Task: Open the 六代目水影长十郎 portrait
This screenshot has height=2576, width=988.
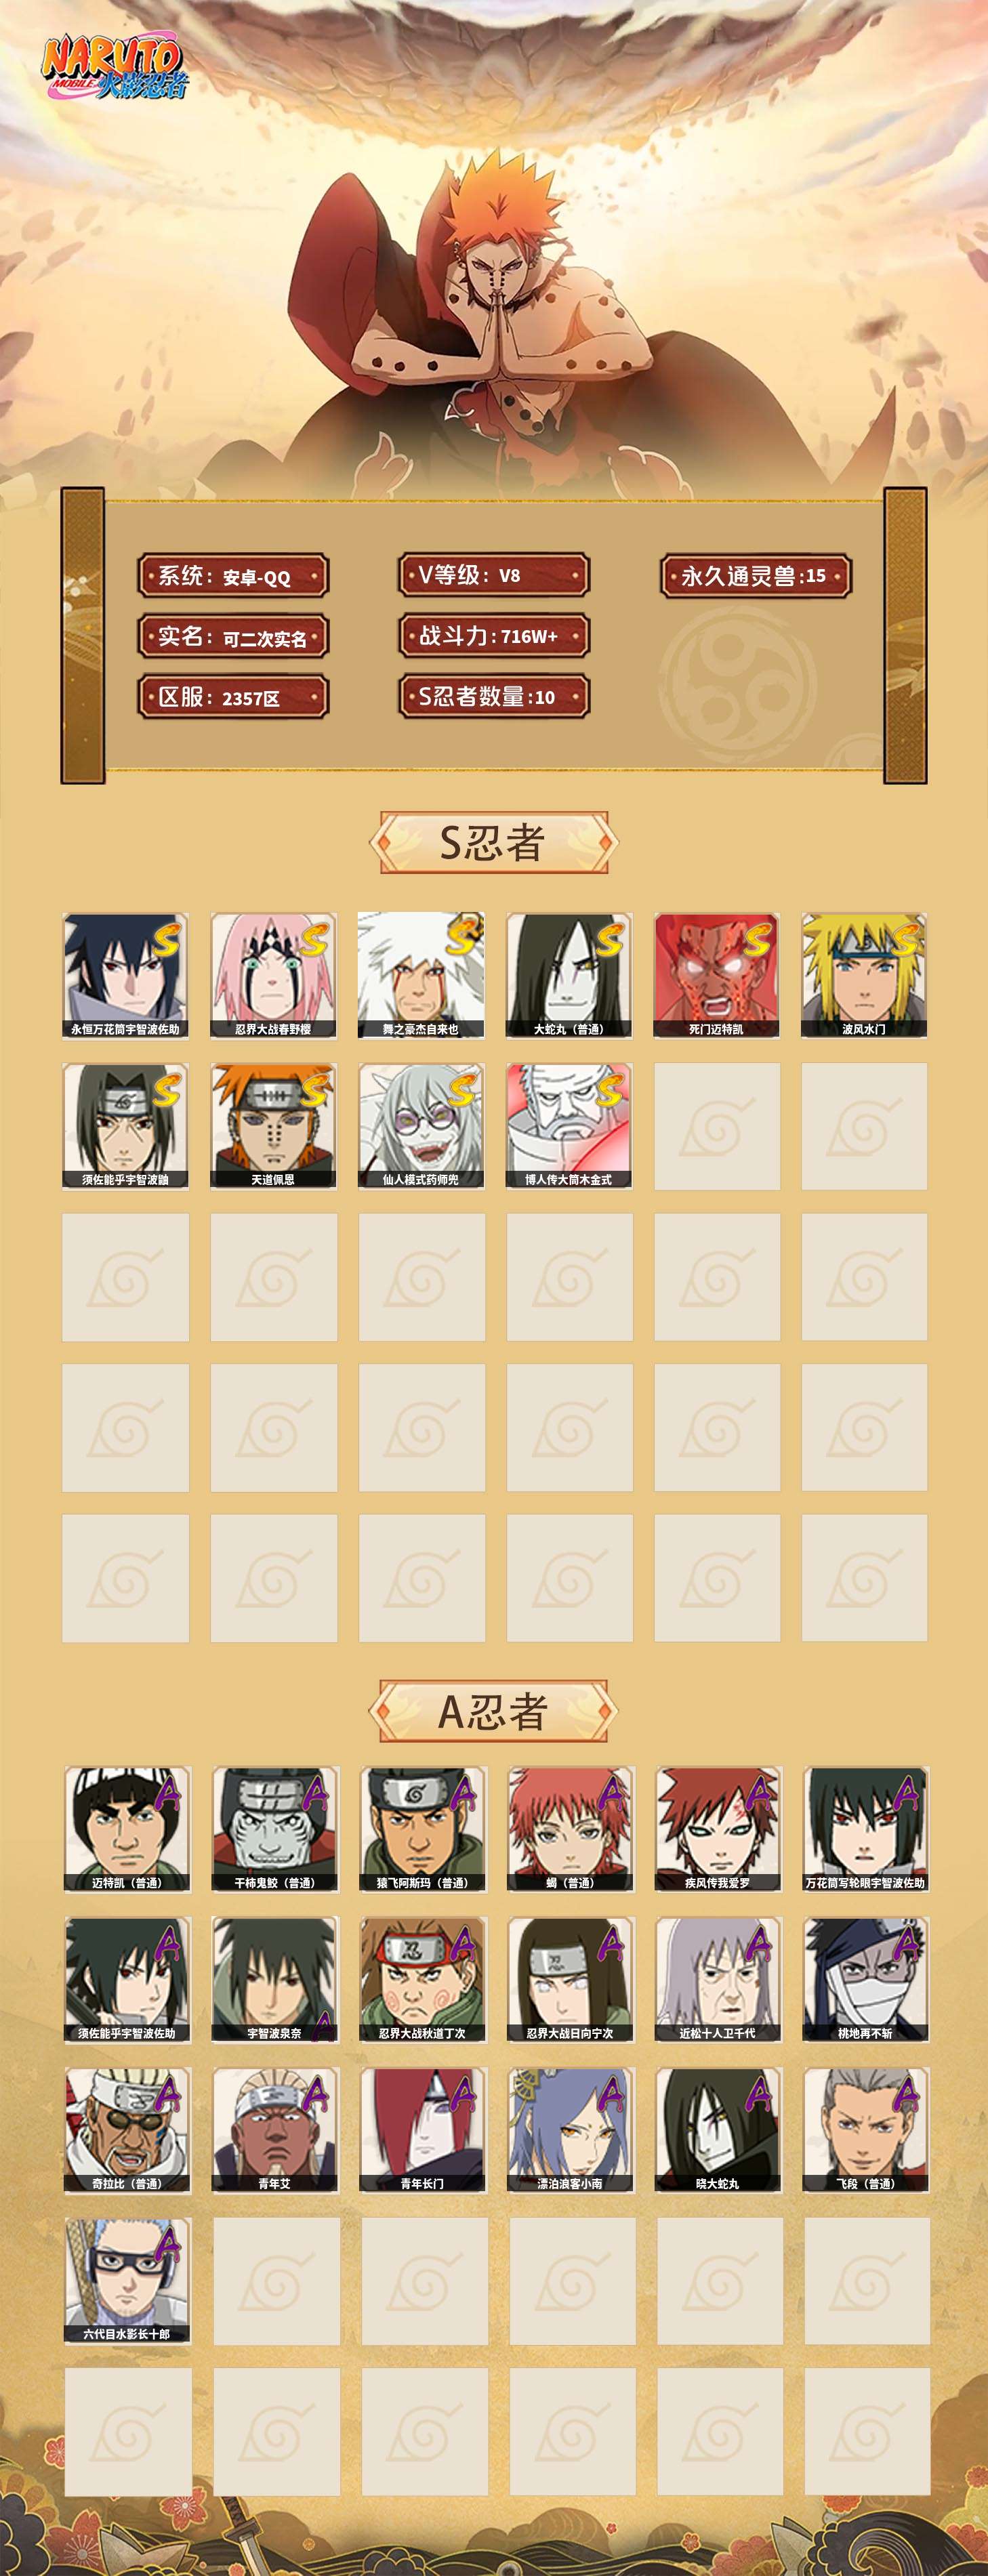Action: tap(127, 2280)
